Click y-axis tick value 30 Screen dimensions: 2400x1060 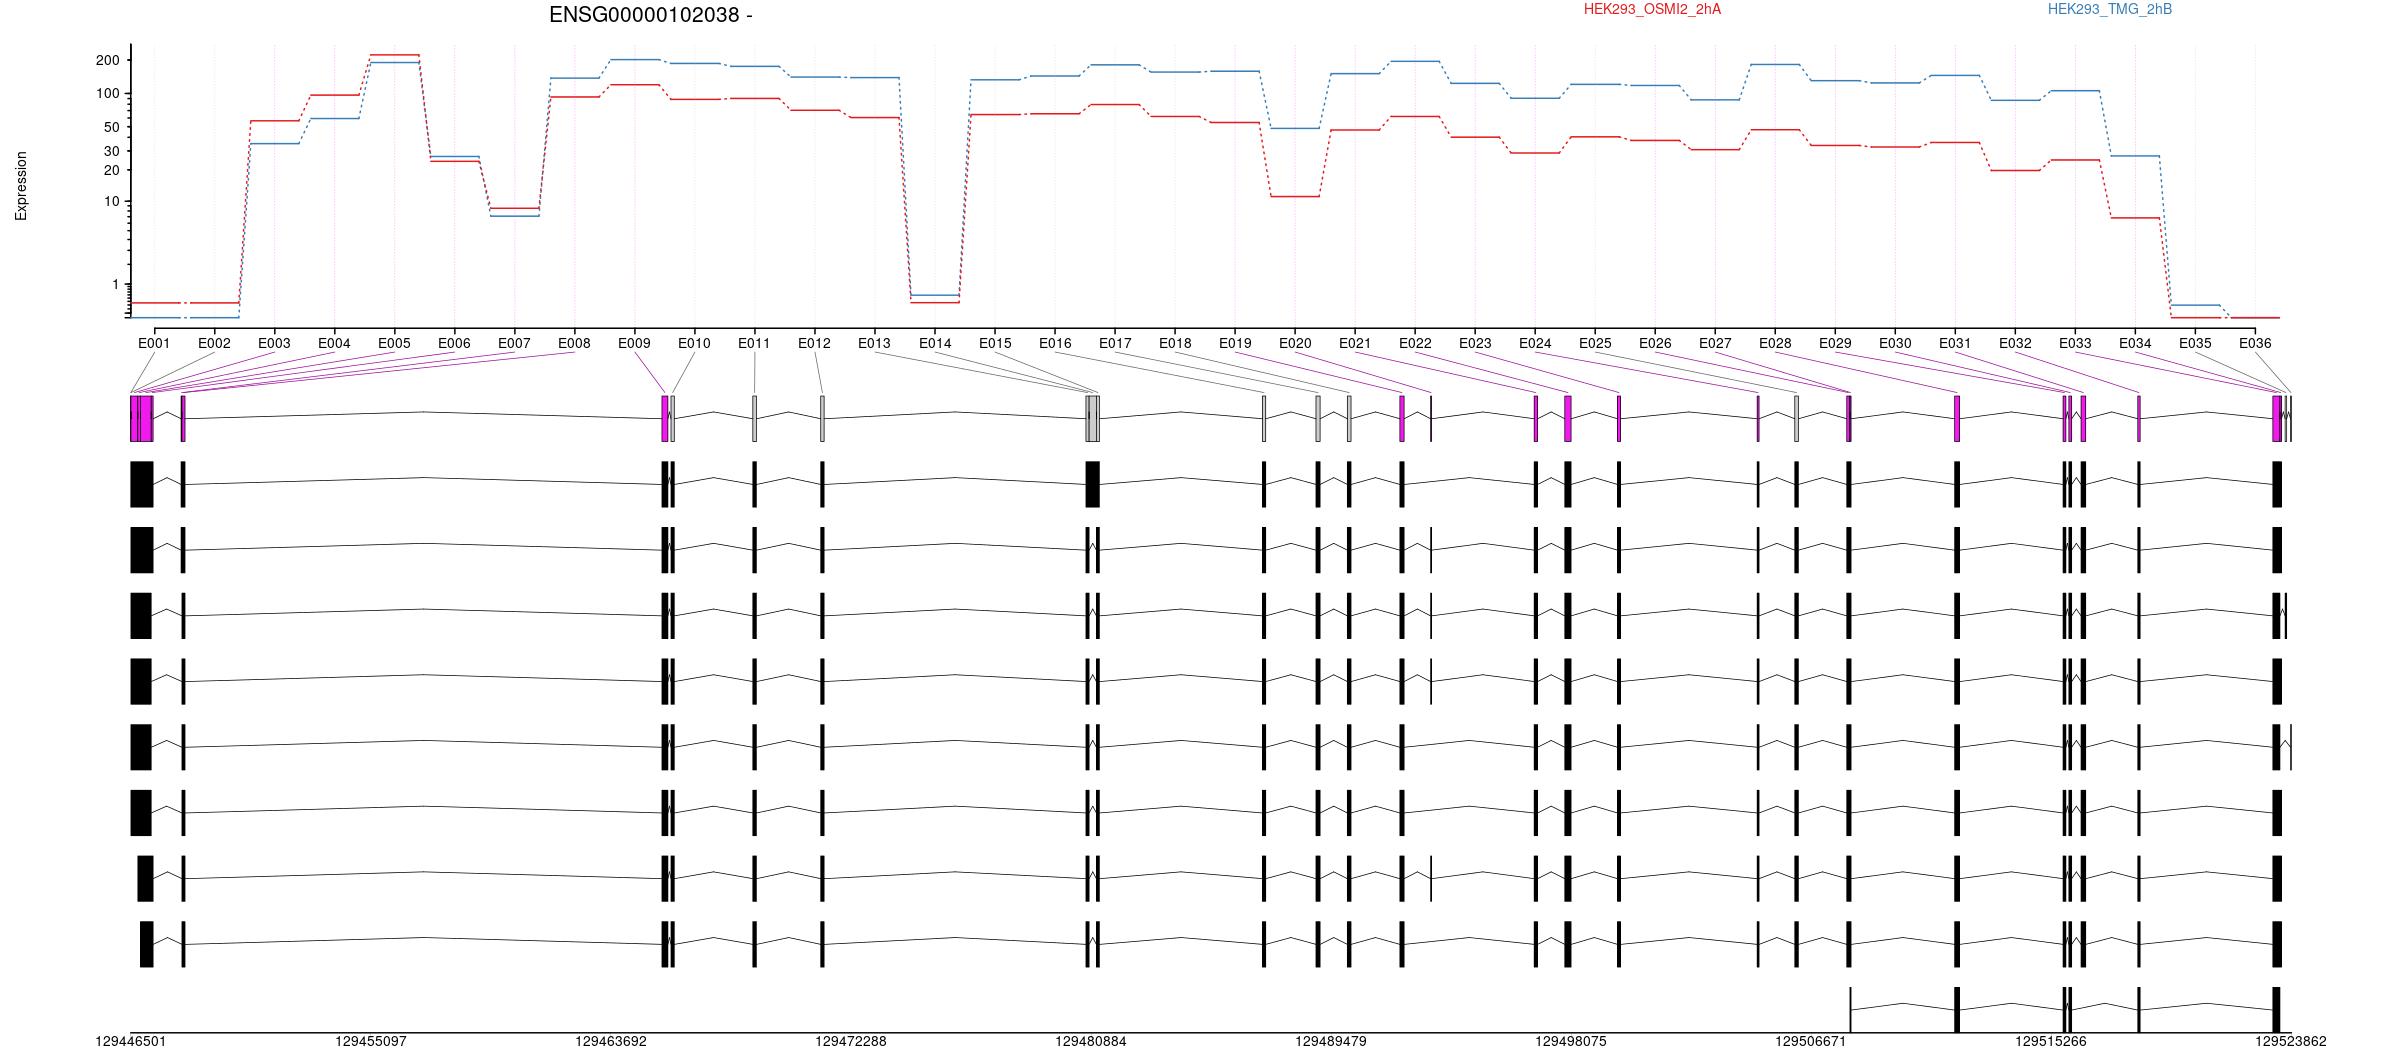click(x=112, y=151)
